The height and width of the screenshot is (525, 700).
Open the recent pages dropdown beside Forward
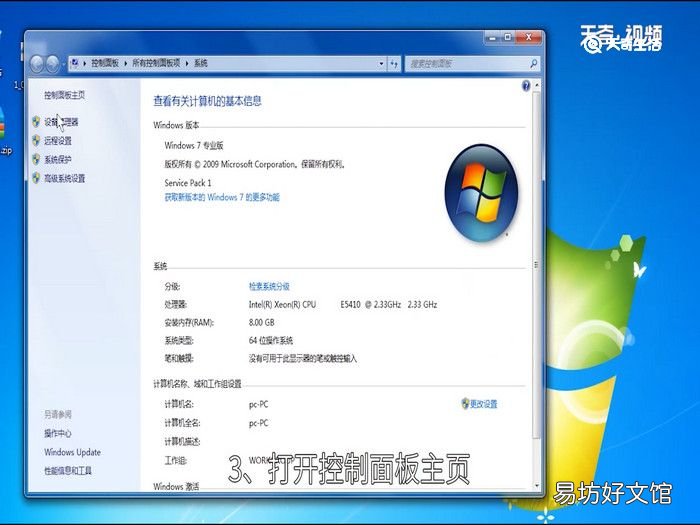pos(63,64)
